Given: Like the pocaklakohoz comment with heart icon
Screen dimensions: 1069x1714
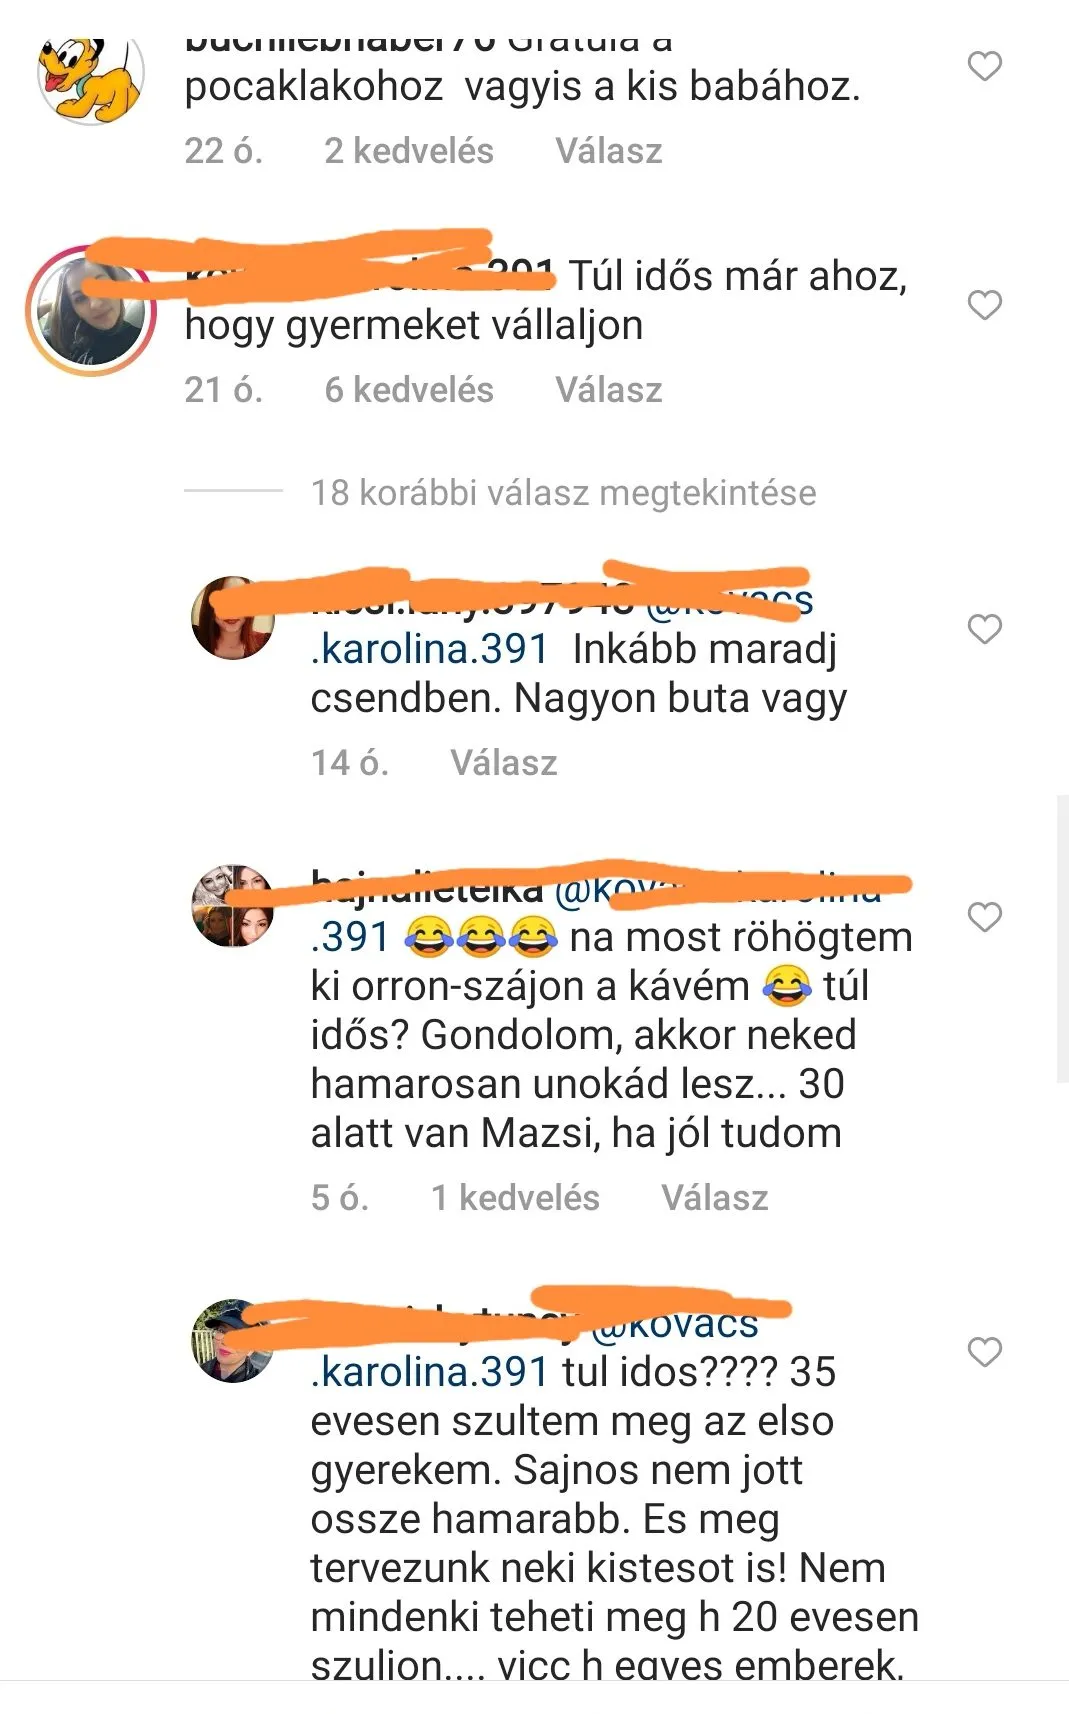Looking at the screenshot, I should pos(985,66).
